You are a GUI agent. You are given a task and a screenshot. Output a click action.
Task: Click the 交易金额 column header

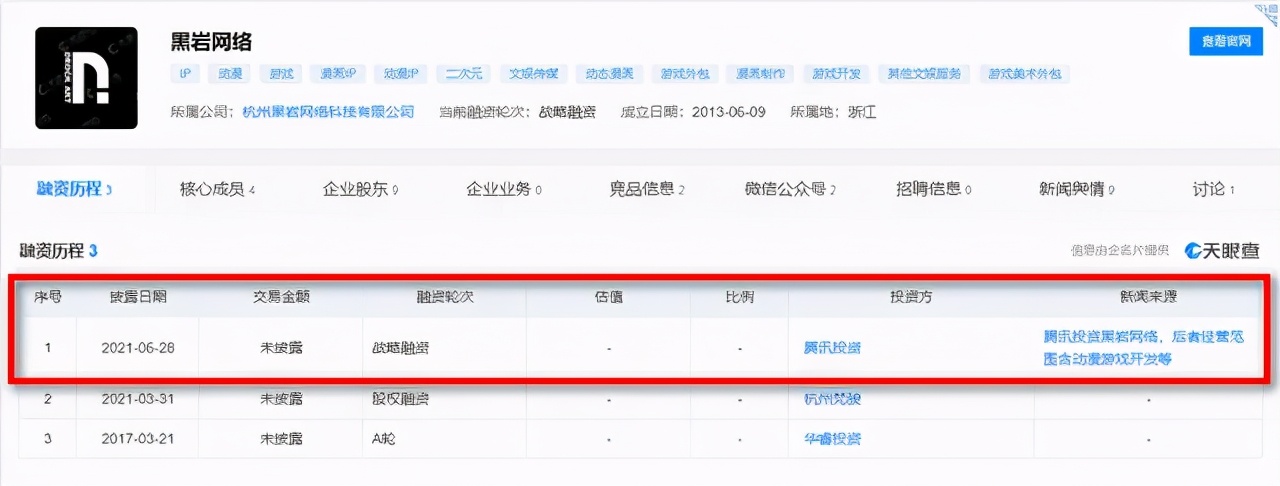(282, 297)
